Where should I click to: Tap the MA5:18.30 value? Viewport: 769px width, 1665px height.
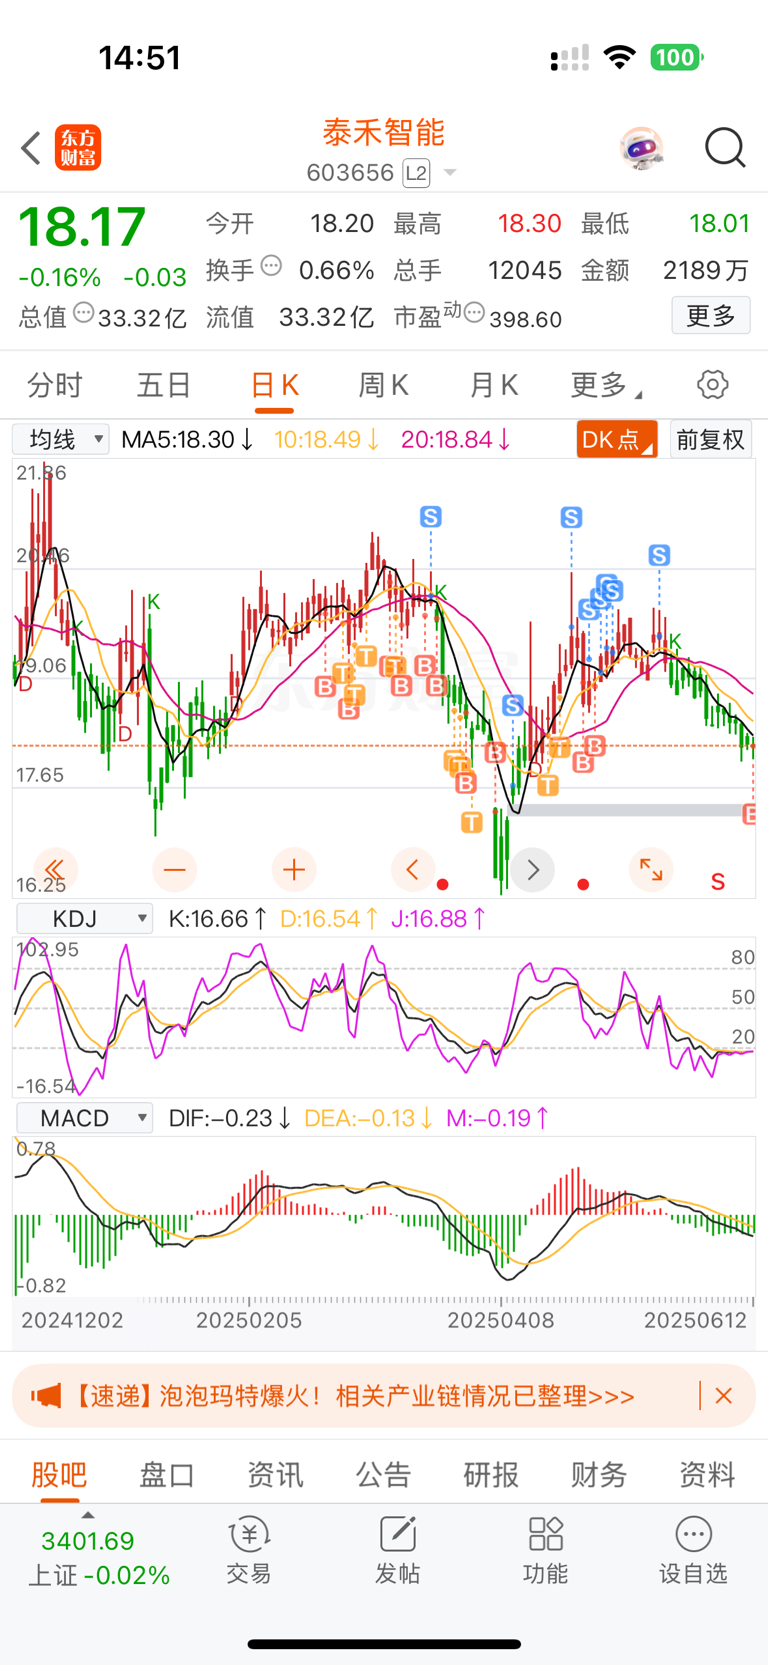(x=187, y=439)
